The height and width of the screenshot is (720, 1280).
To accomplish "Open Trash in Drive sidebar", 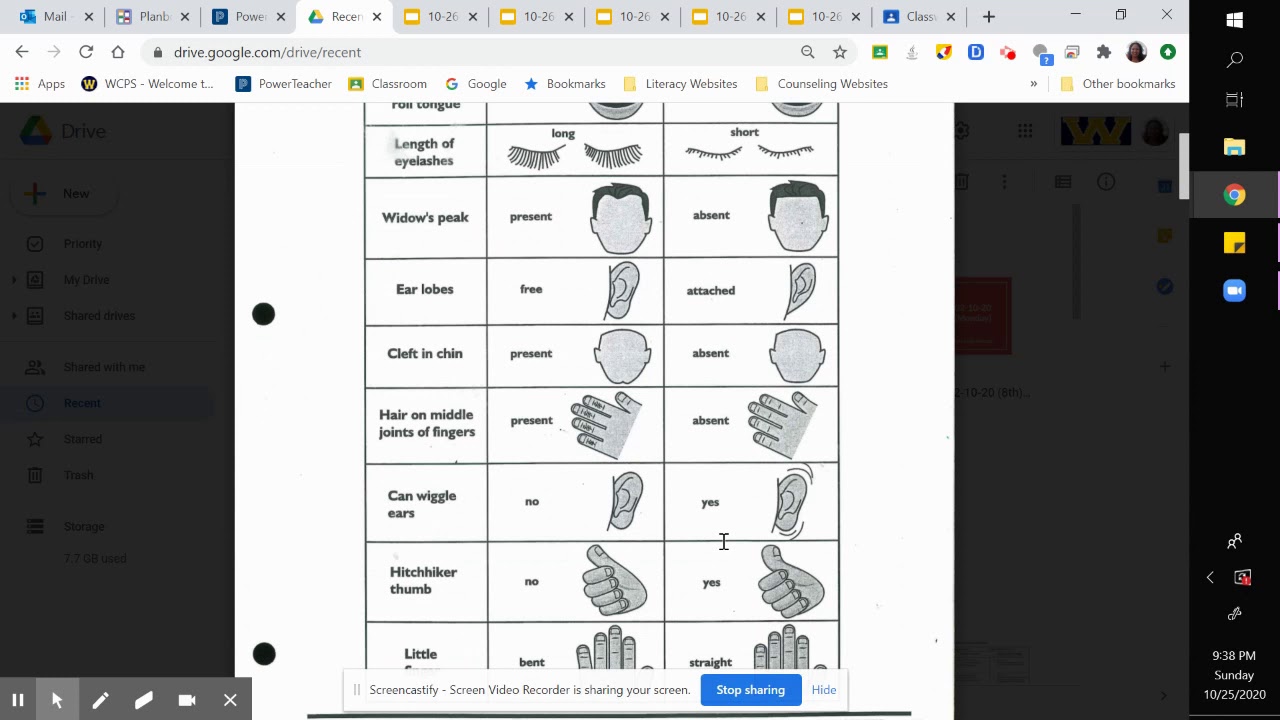I will click(x=78, y=475).
